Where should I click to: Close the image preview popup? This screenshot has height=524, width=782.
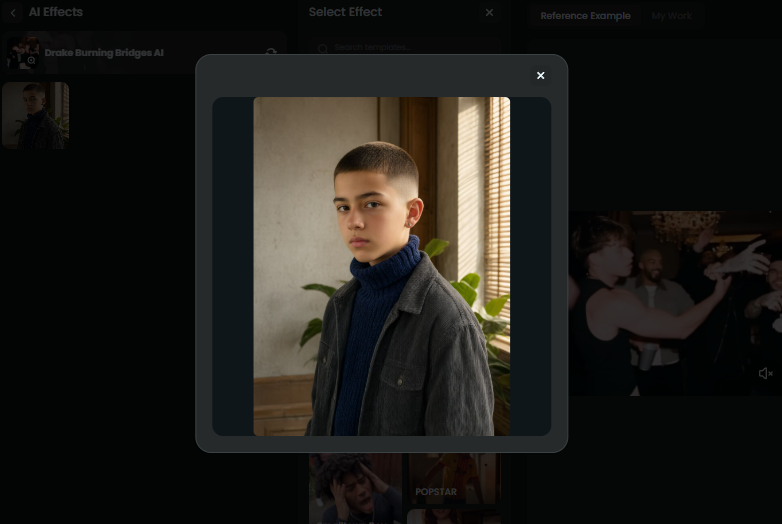point(540,75)
